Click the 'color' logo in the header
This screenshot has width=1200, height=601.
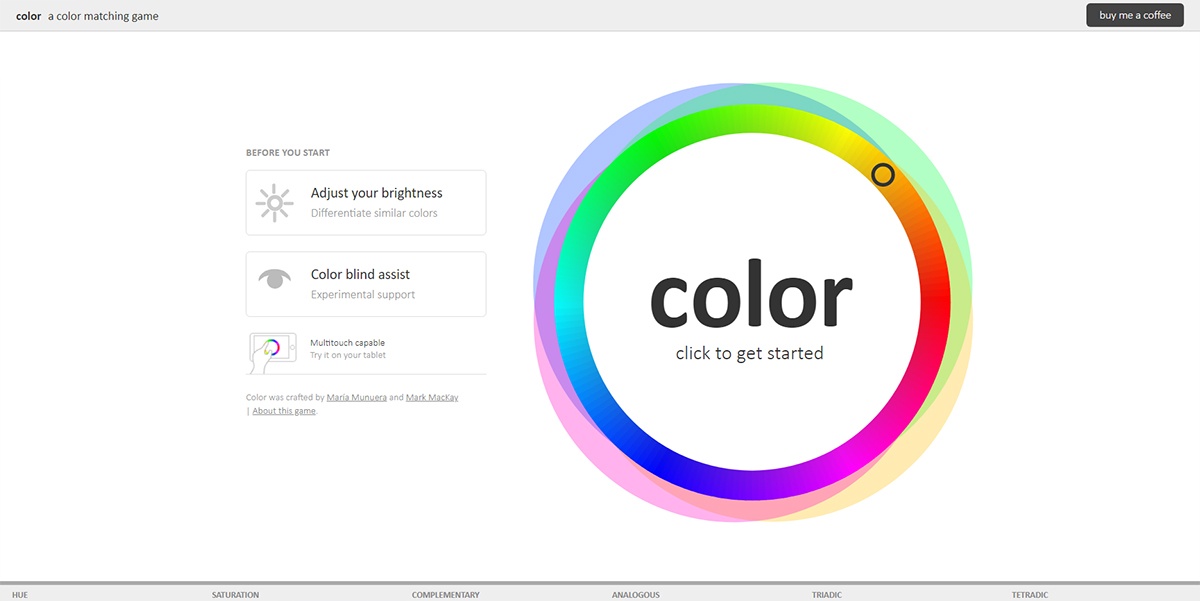28,16
